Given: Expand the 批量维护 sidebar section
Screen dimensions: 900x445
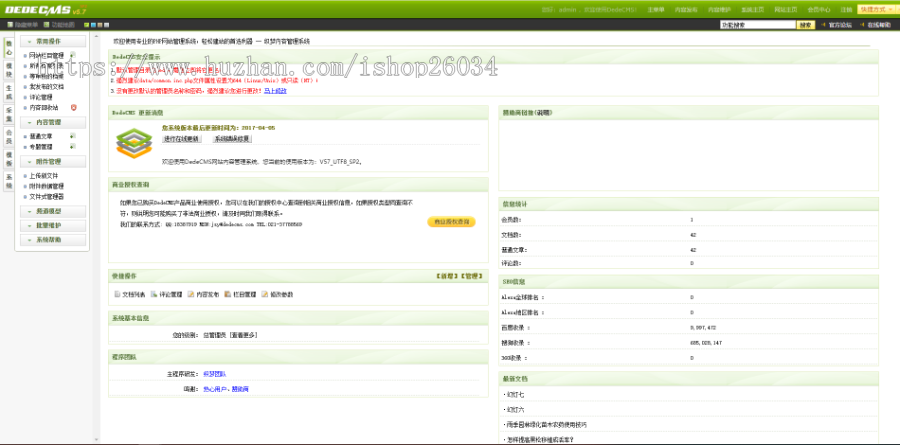Looking at the screenshot, I should [x=54, y=226].
